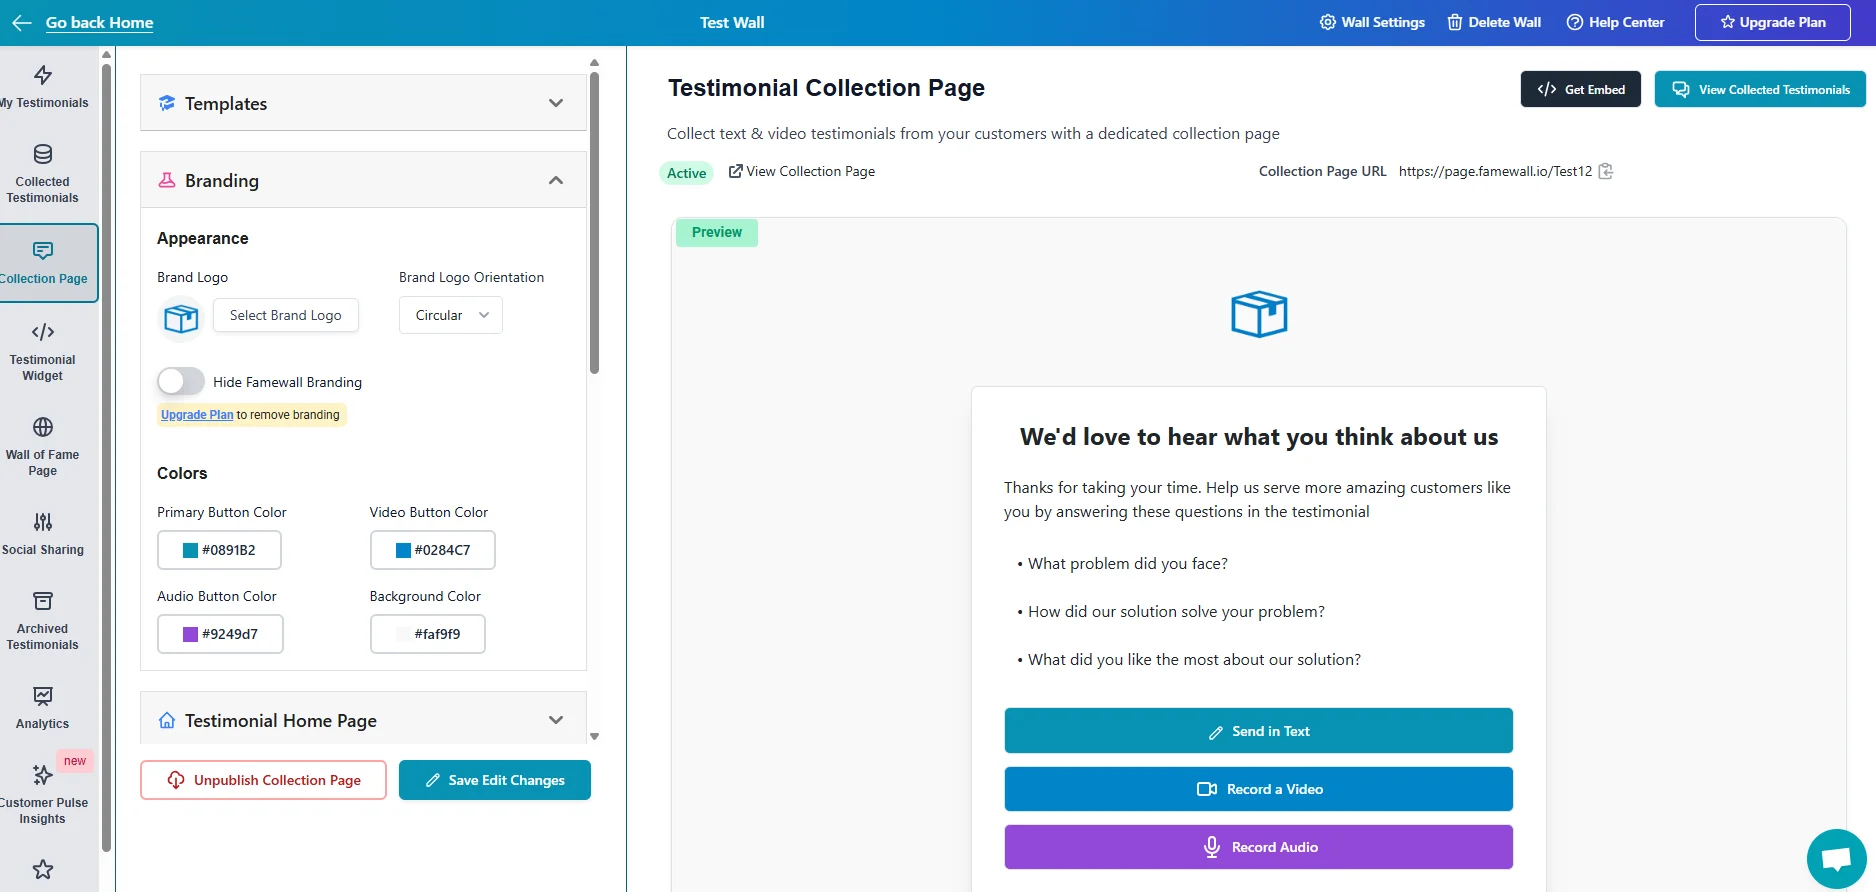Open the Brand Logo Orientation dropdown
This screenshot has height=892, width=1876.
(451, 315)
